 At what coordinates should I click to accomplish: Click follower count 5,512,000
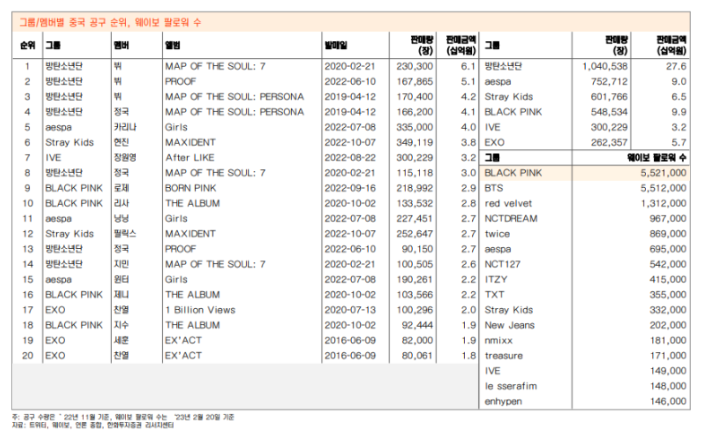pos(663,188)
